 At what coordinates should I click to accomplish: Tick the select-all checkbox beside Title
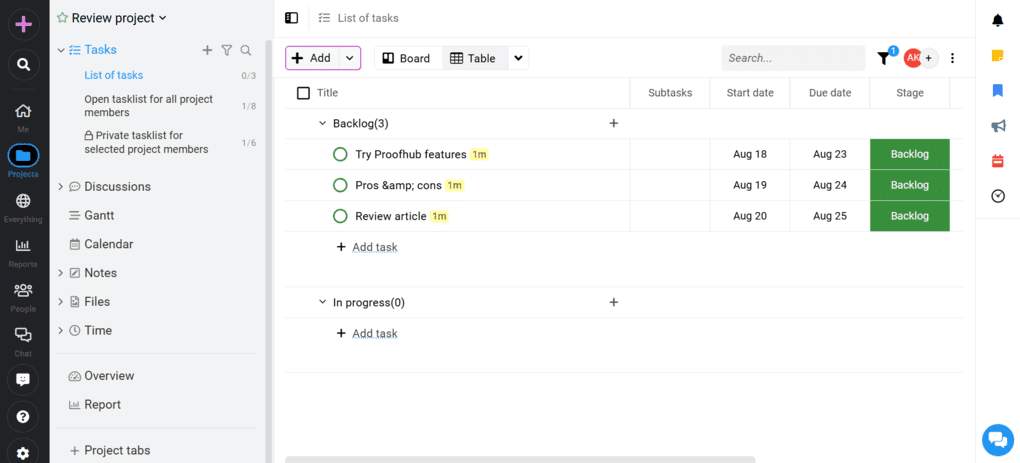point(303,93)
